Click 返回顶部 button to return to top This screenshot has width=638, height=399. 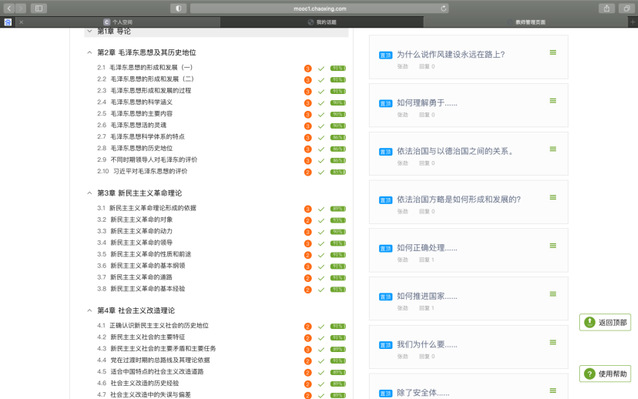605,322
